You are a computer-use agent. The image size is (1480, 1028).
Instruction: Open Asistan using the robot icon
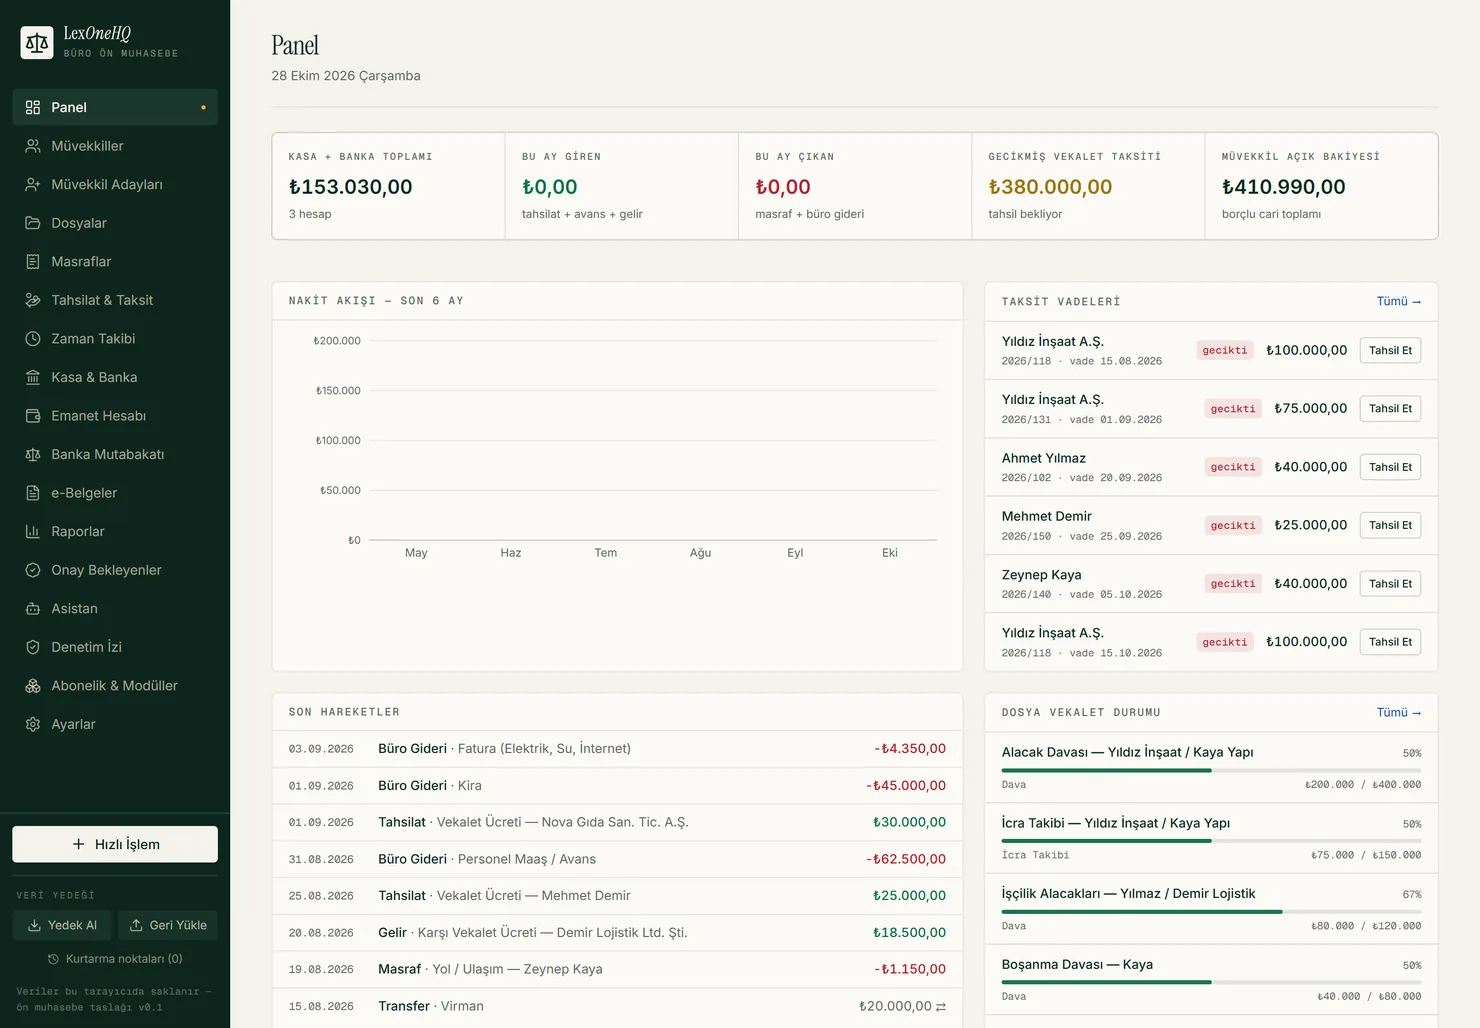click(33, 608)
